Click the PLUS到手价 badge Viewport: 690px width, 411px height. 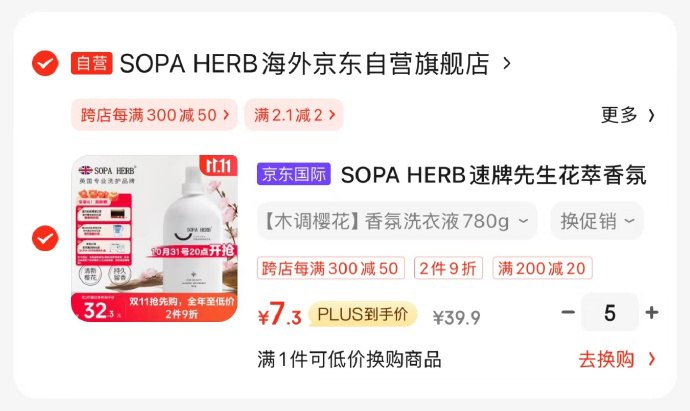click(363, 314)
